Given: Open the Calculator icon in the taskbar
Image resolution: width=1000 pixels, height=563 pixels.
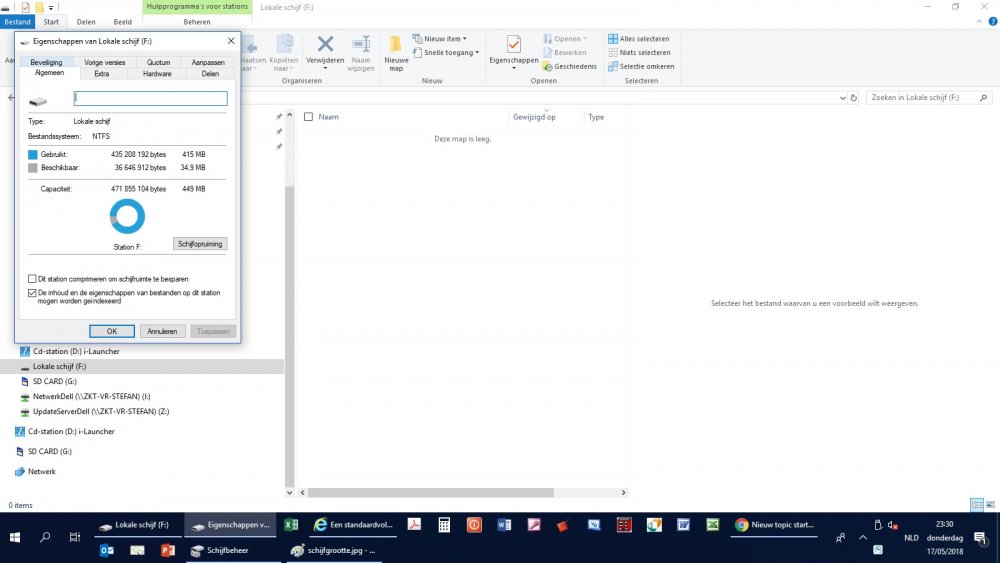Looking at the screenshot, I should (445, 524).
